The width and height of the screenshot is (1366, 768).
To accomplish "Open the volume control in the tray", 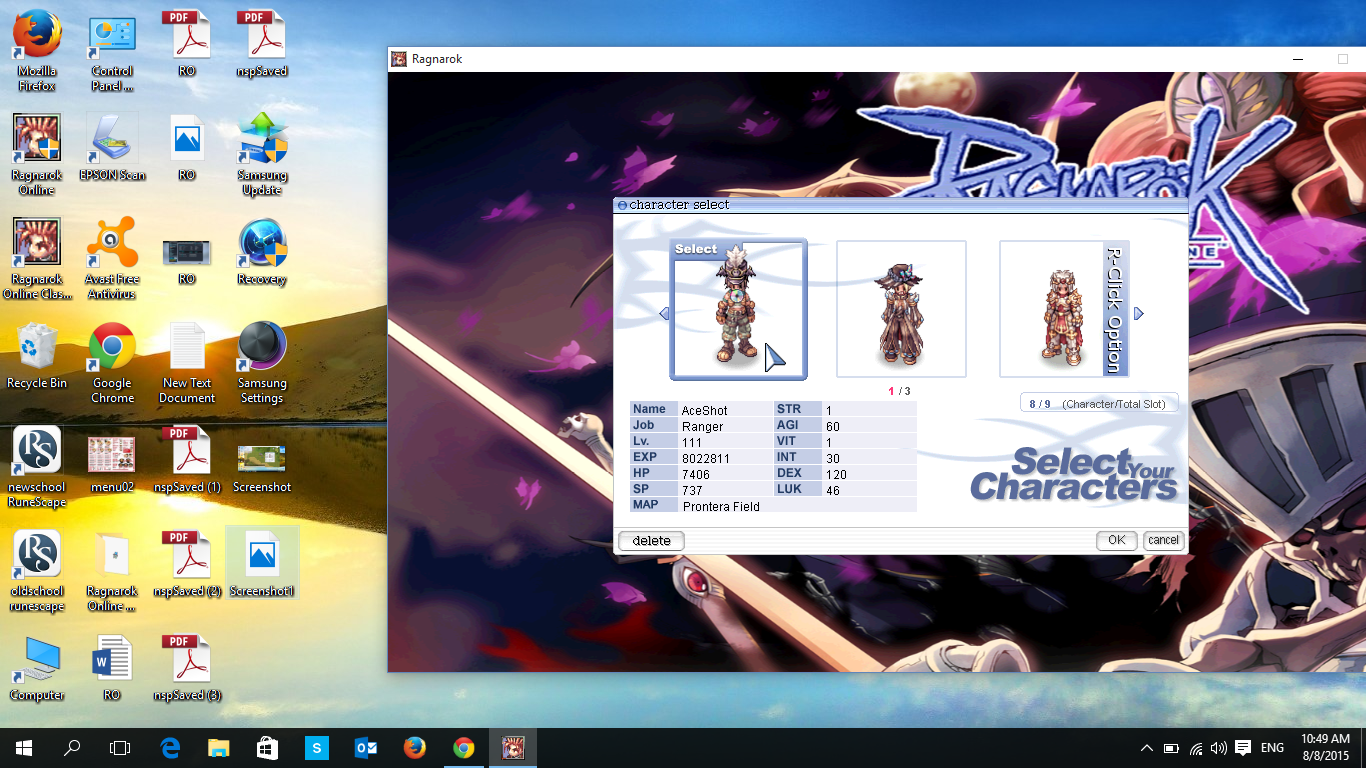I will pyautogui.click(x=1218, y=748).
